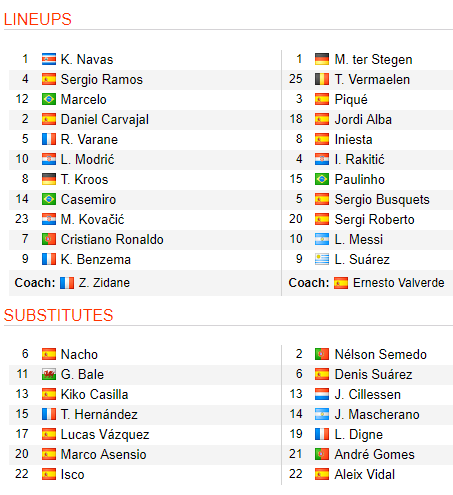Click Netherlands flag beside J. Cillessen
Viewport: 453px width, 495px height.
pyautogui.click(x=322, y=394)
